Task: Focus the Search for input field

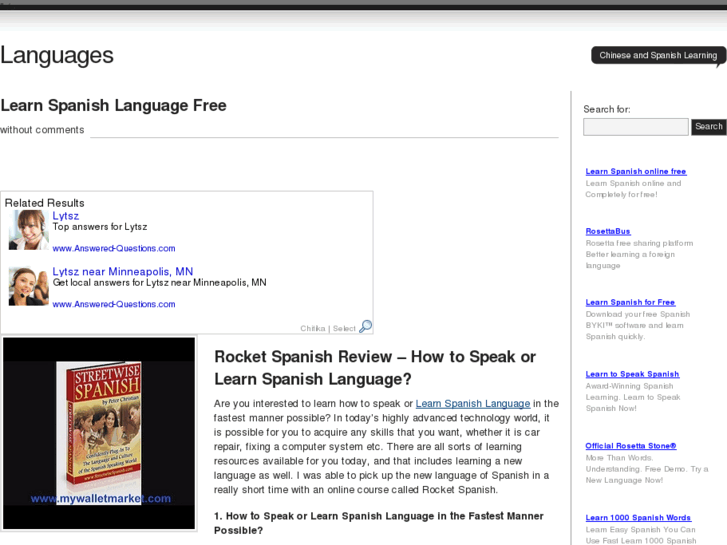Action: pos(636,127)
